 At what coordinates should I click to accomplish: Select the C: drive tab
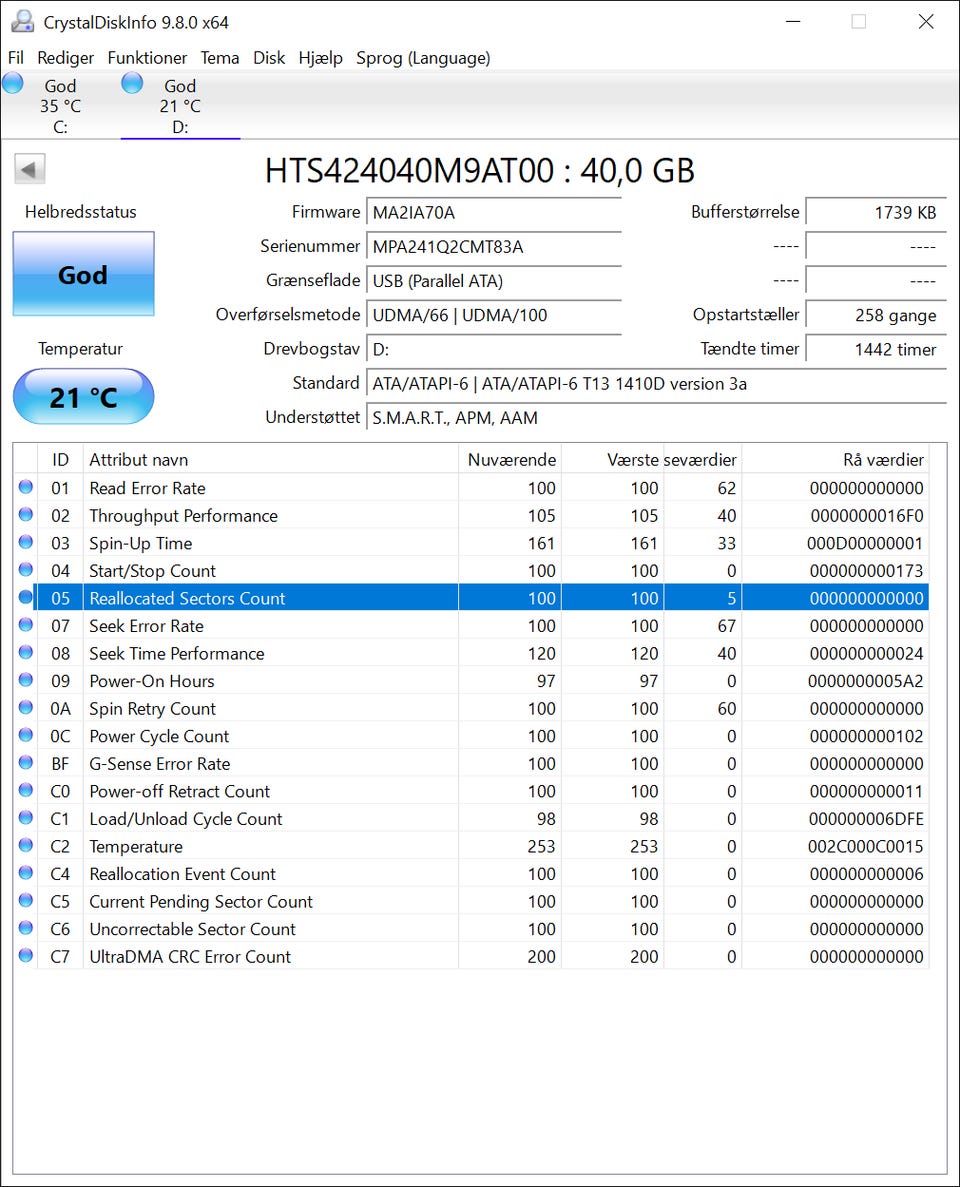(x=60, y=106)
